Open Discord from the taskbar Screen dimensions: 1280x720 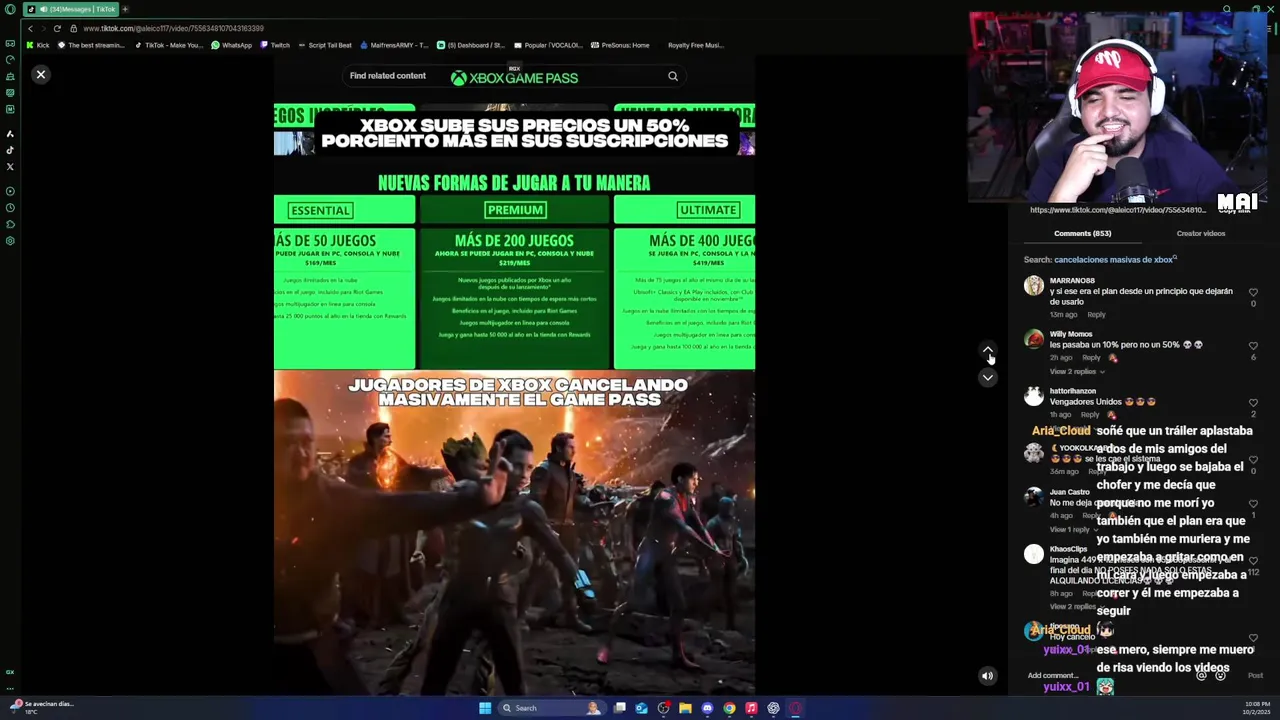707,708
